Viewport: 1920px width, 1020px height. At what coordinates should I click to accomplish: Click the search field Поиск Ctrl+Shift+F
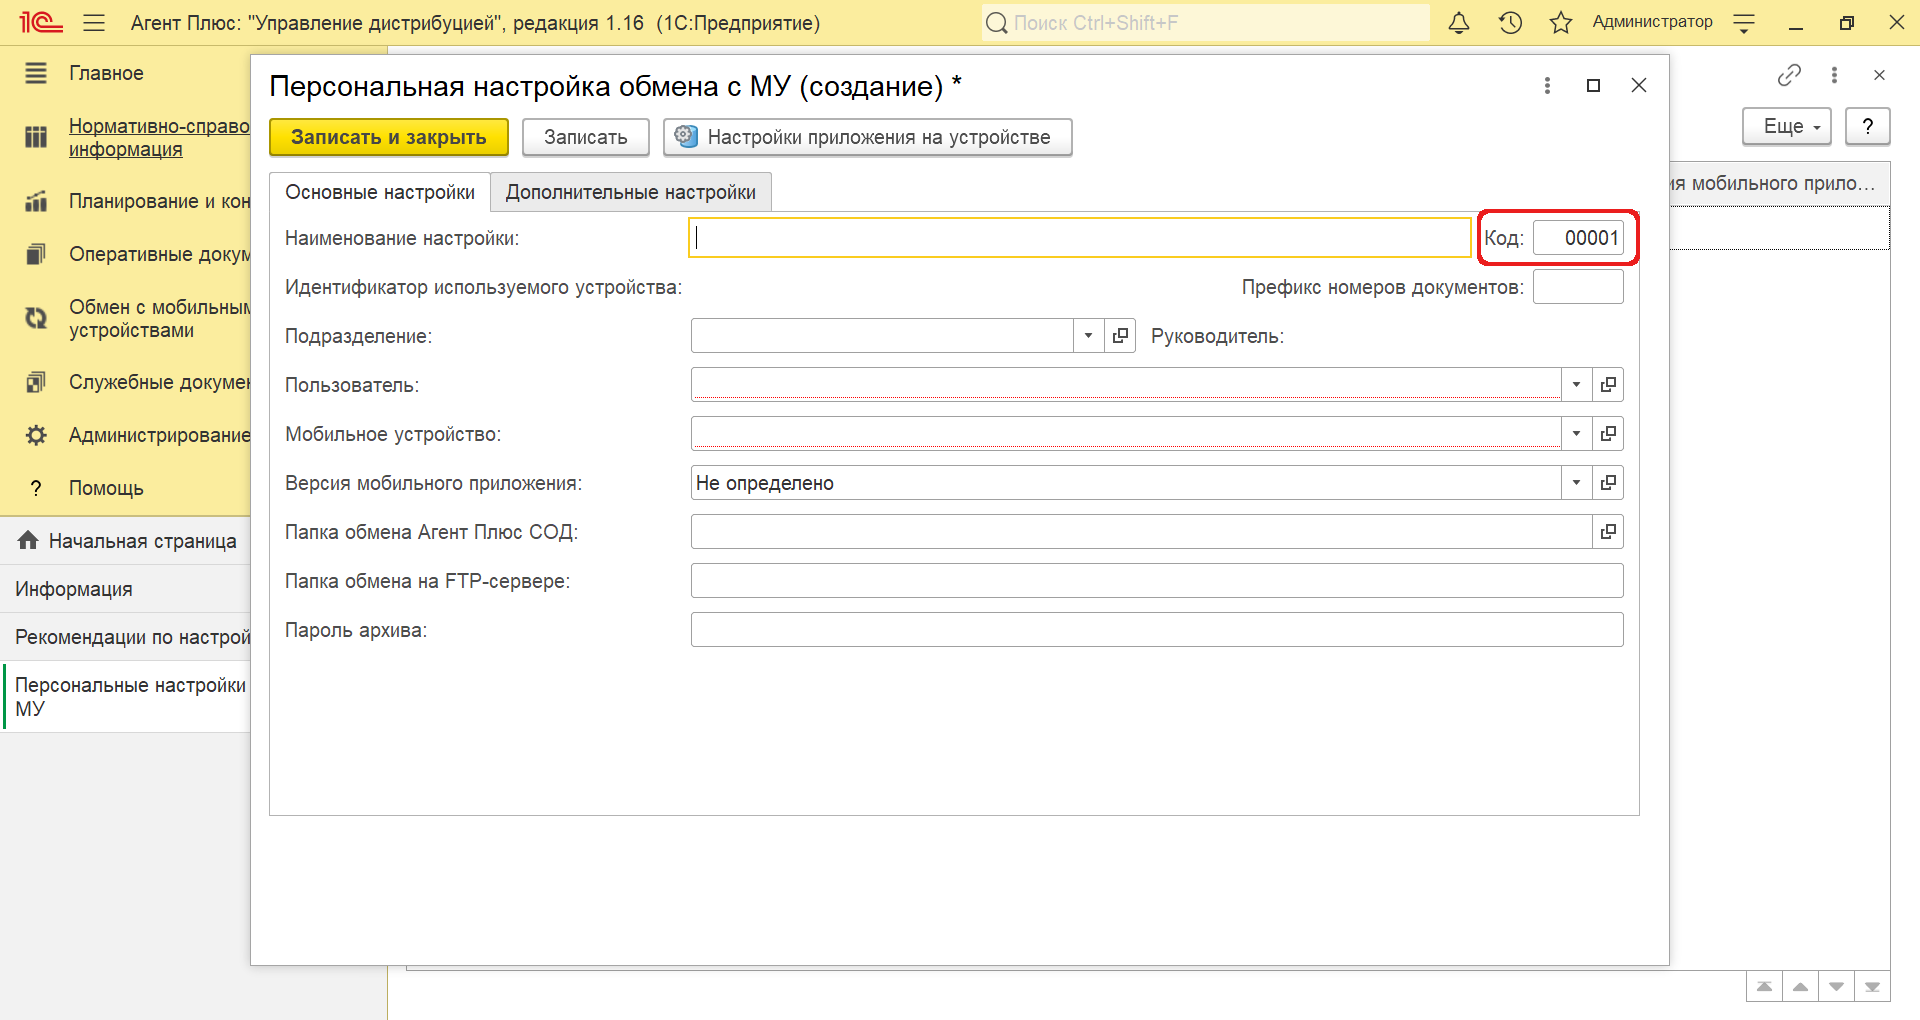[1206, 22]
